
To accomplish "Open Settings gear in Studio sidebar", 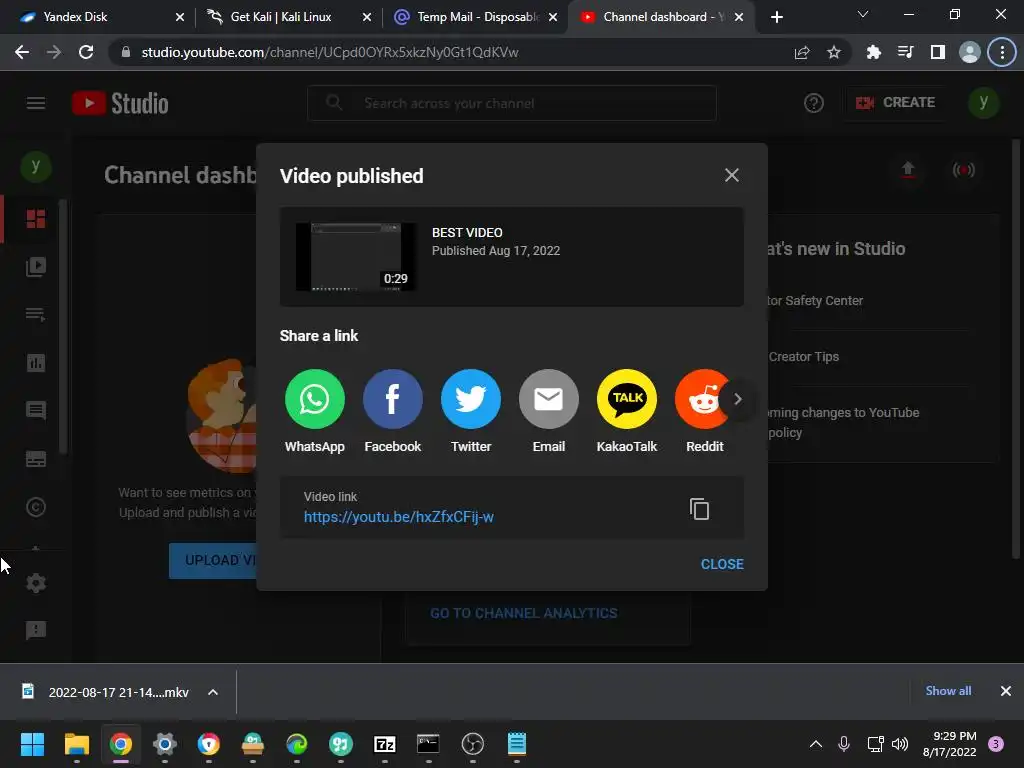I will point(36,583).
